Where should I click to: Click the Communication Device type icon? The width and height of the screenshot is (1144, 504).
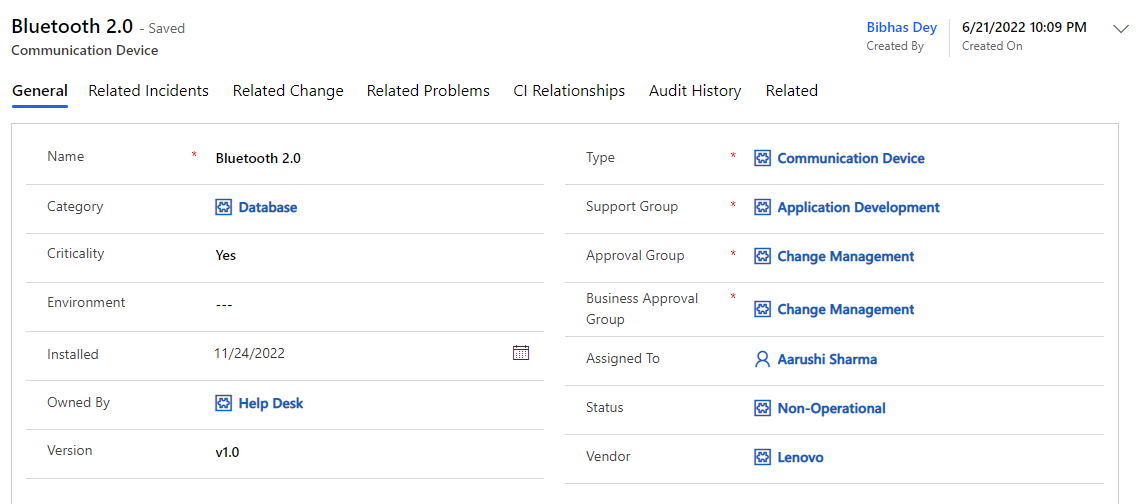(763, 158)
